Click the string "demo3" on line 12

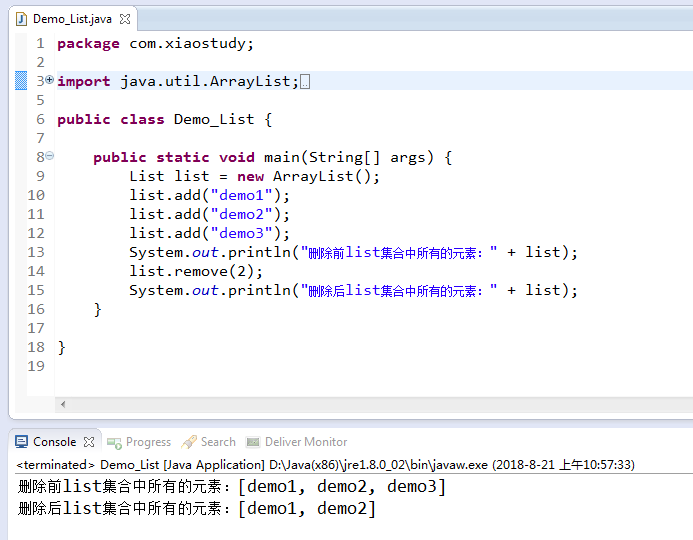click(x=241, y=233)
